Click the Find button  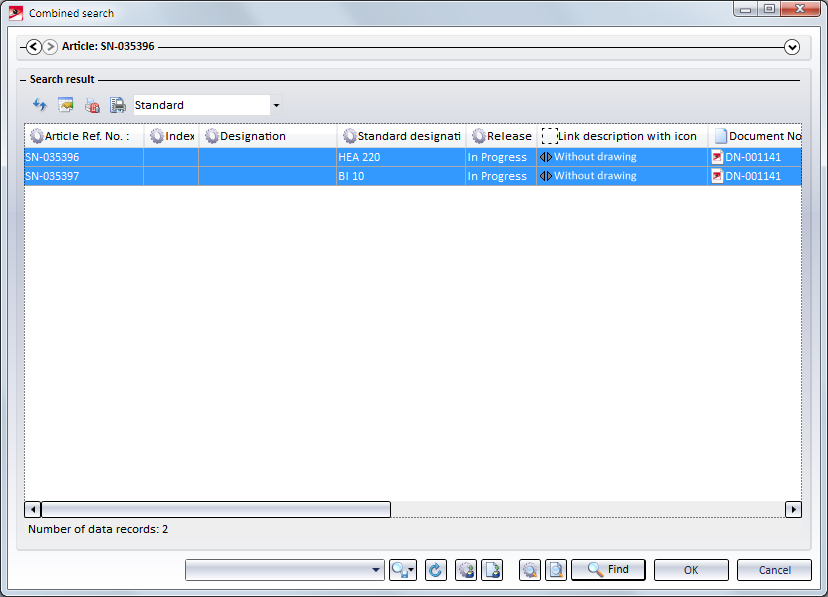608,570
